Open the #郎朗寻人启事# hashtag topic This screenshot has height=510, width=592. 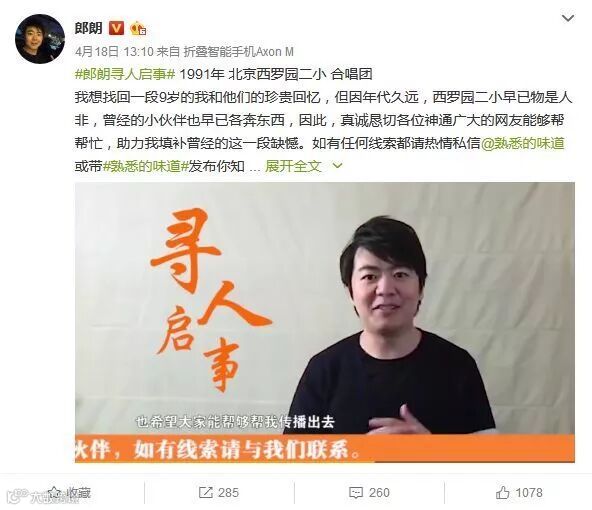pos(125,74)
